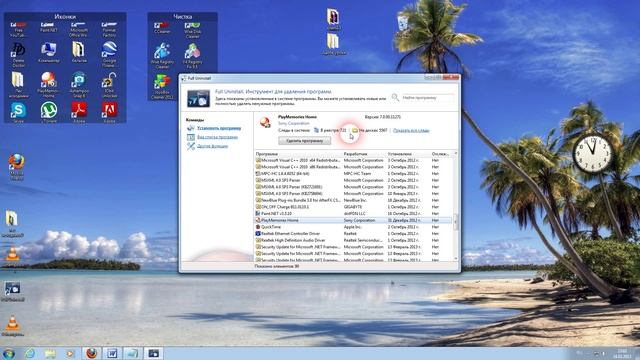Viewport: 640px width, 360px height.
Task: Select Microsoft Visual C++ 2010 x64 Redistributable row
Action: [353, 160]
